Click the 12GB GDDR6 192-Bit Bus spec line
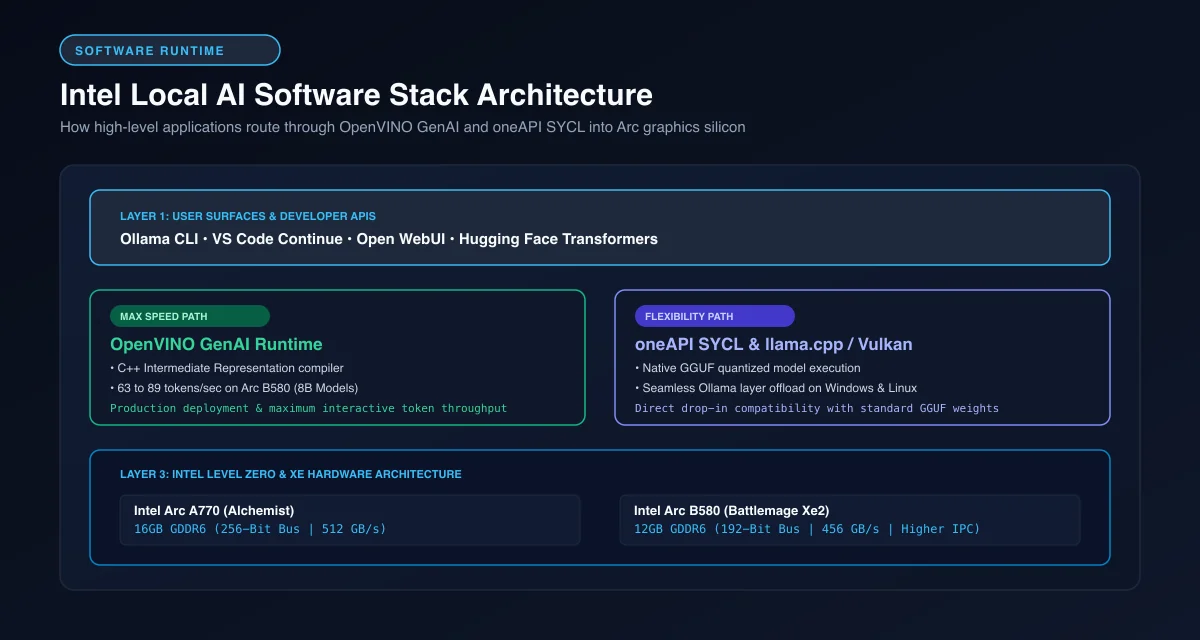 (x=807, y=529)
